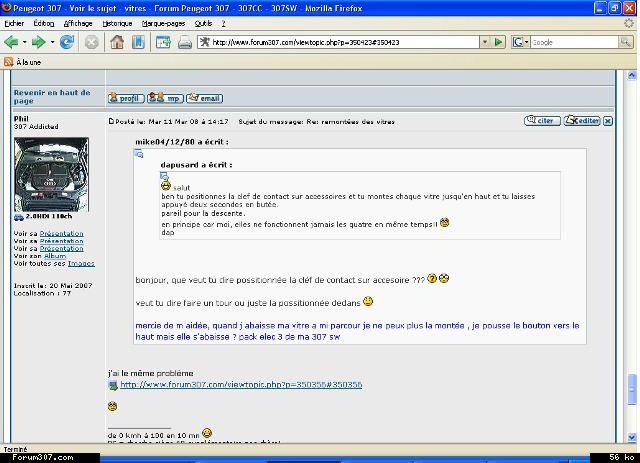
Task: Open the first Présentation link
Action: [62, 234]
